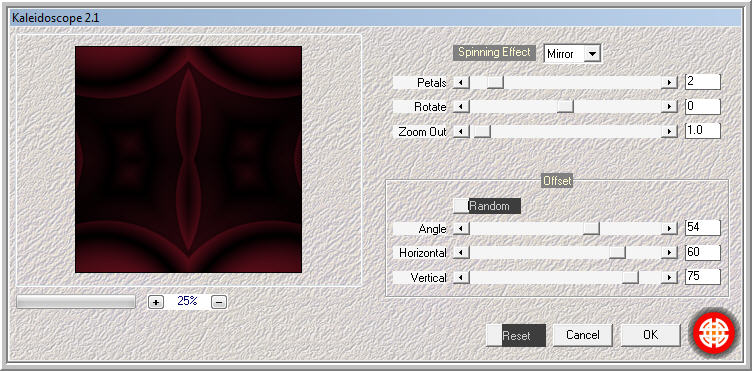
Task: Click the Angle value field
Action: pos(703,228)
